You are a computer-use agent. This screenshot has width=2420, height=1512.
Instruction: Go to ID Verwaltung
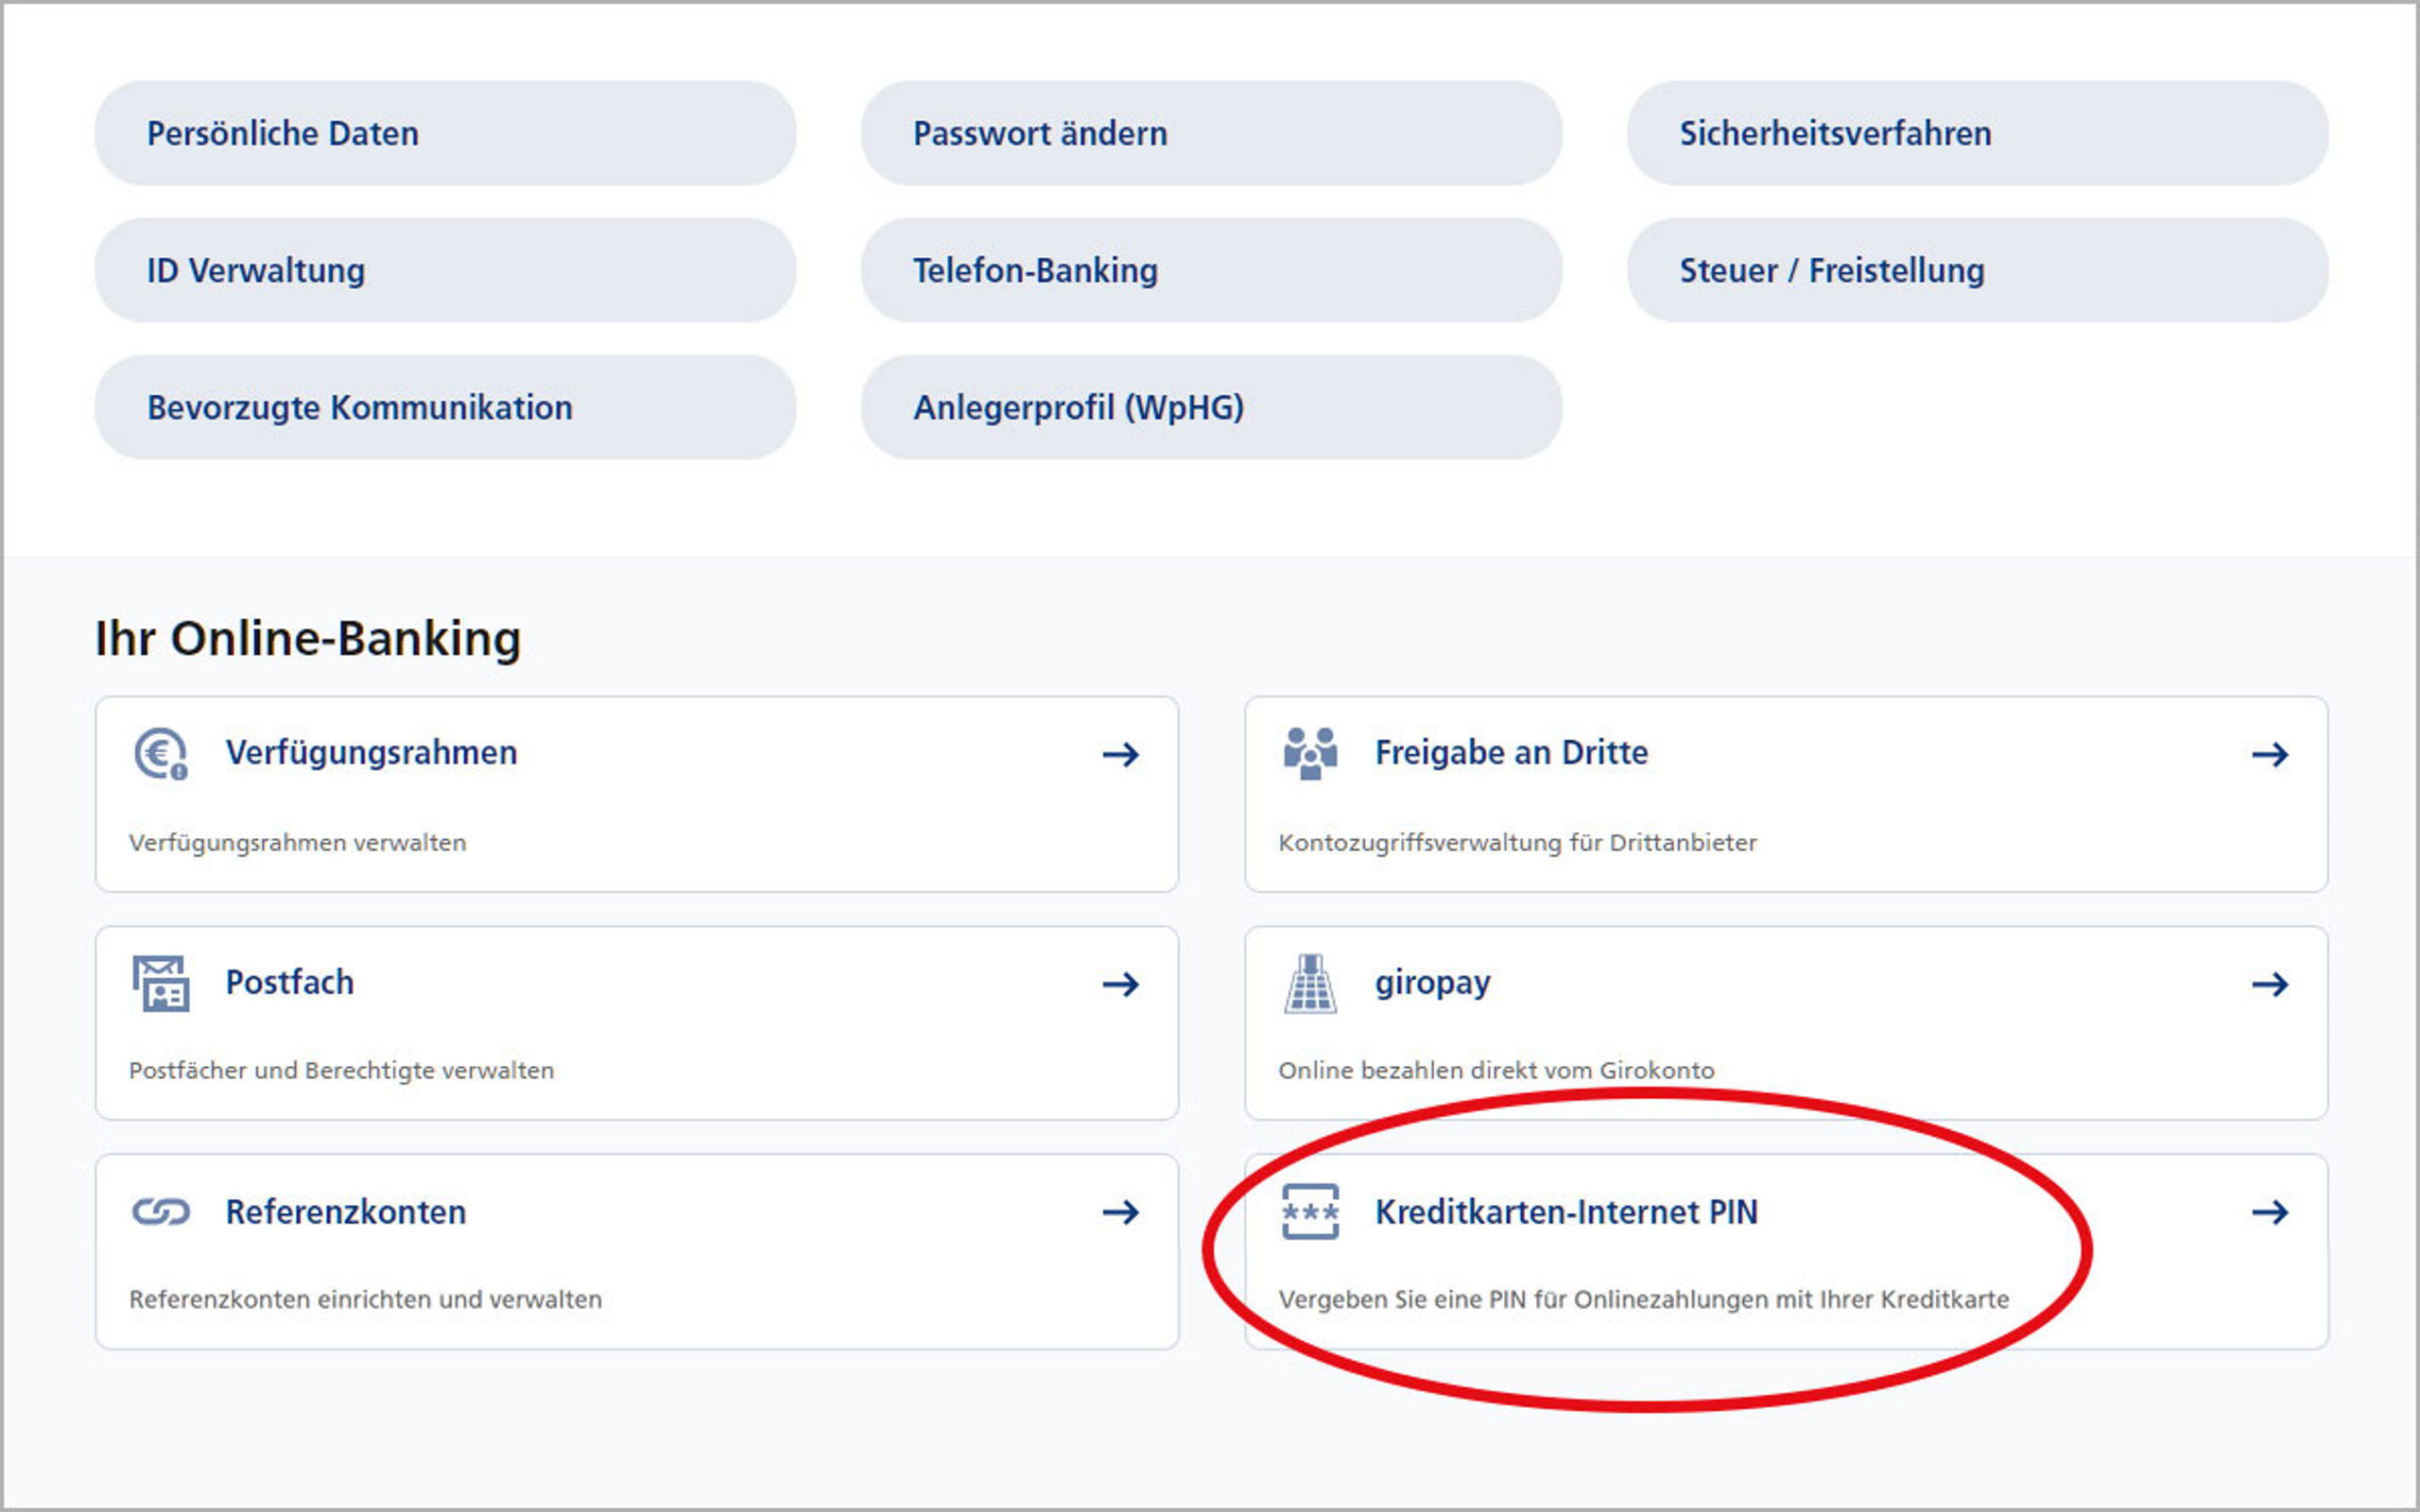(x=445, y=270)
